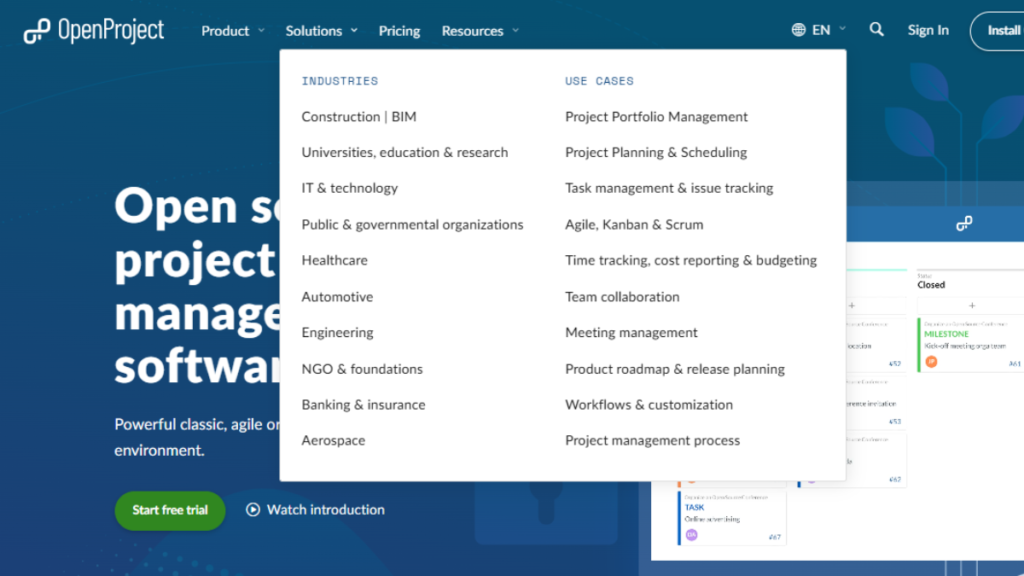Screen dimensions: 1024x576
Task: Choose the Automotive industry
Action: [x=337, y=296]
